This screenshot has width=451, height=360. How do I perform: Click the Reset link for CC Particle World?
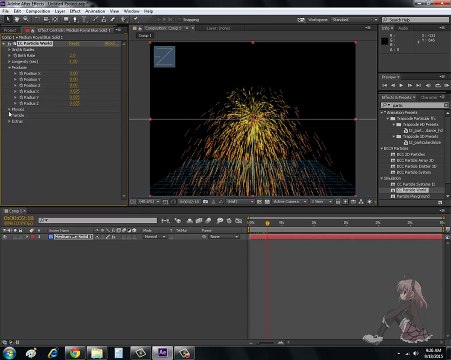[74, 44]
